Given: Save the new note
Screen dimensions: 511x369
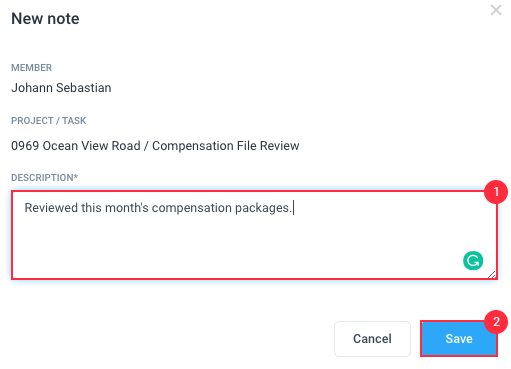Looking at the screenshot, I should (459, 339).
